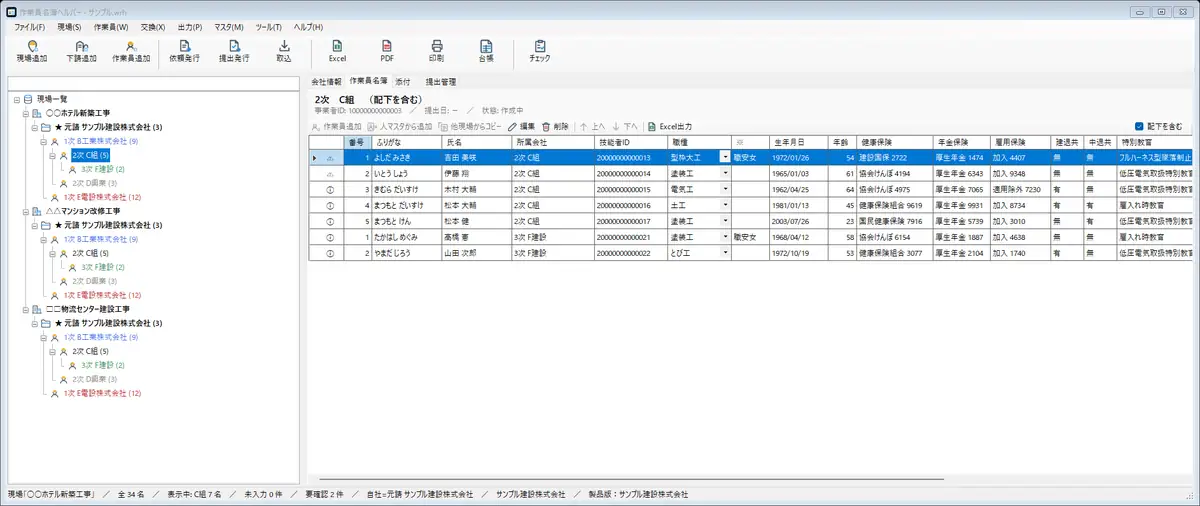Collapse the 二二物流センター建設工事 tree node
This screenshot has height=506, width=1200.
25,310
